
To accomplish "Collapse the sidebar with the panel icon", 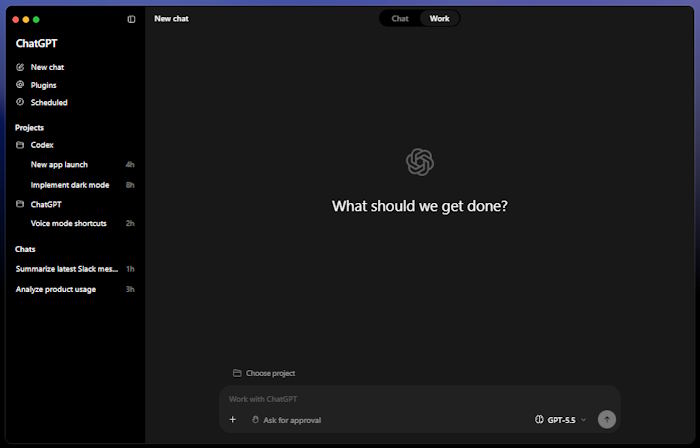I will tap(131, 19).
